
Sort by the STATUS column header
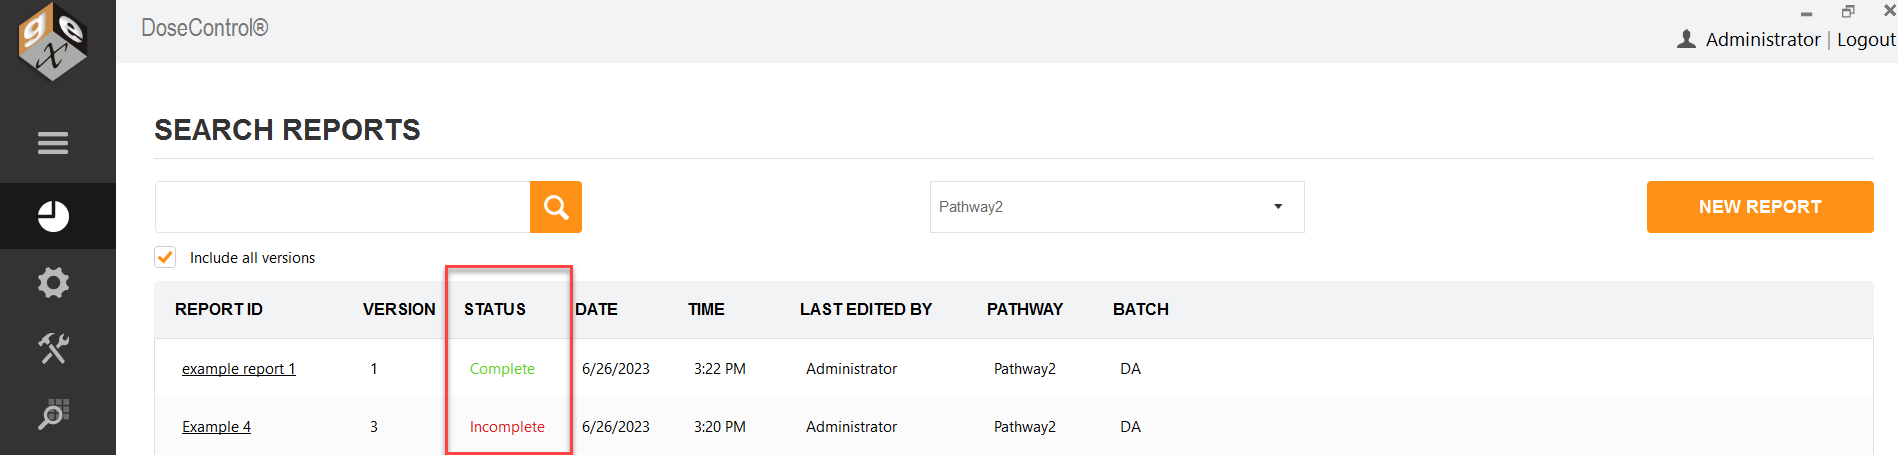click(x=495, y=309)
